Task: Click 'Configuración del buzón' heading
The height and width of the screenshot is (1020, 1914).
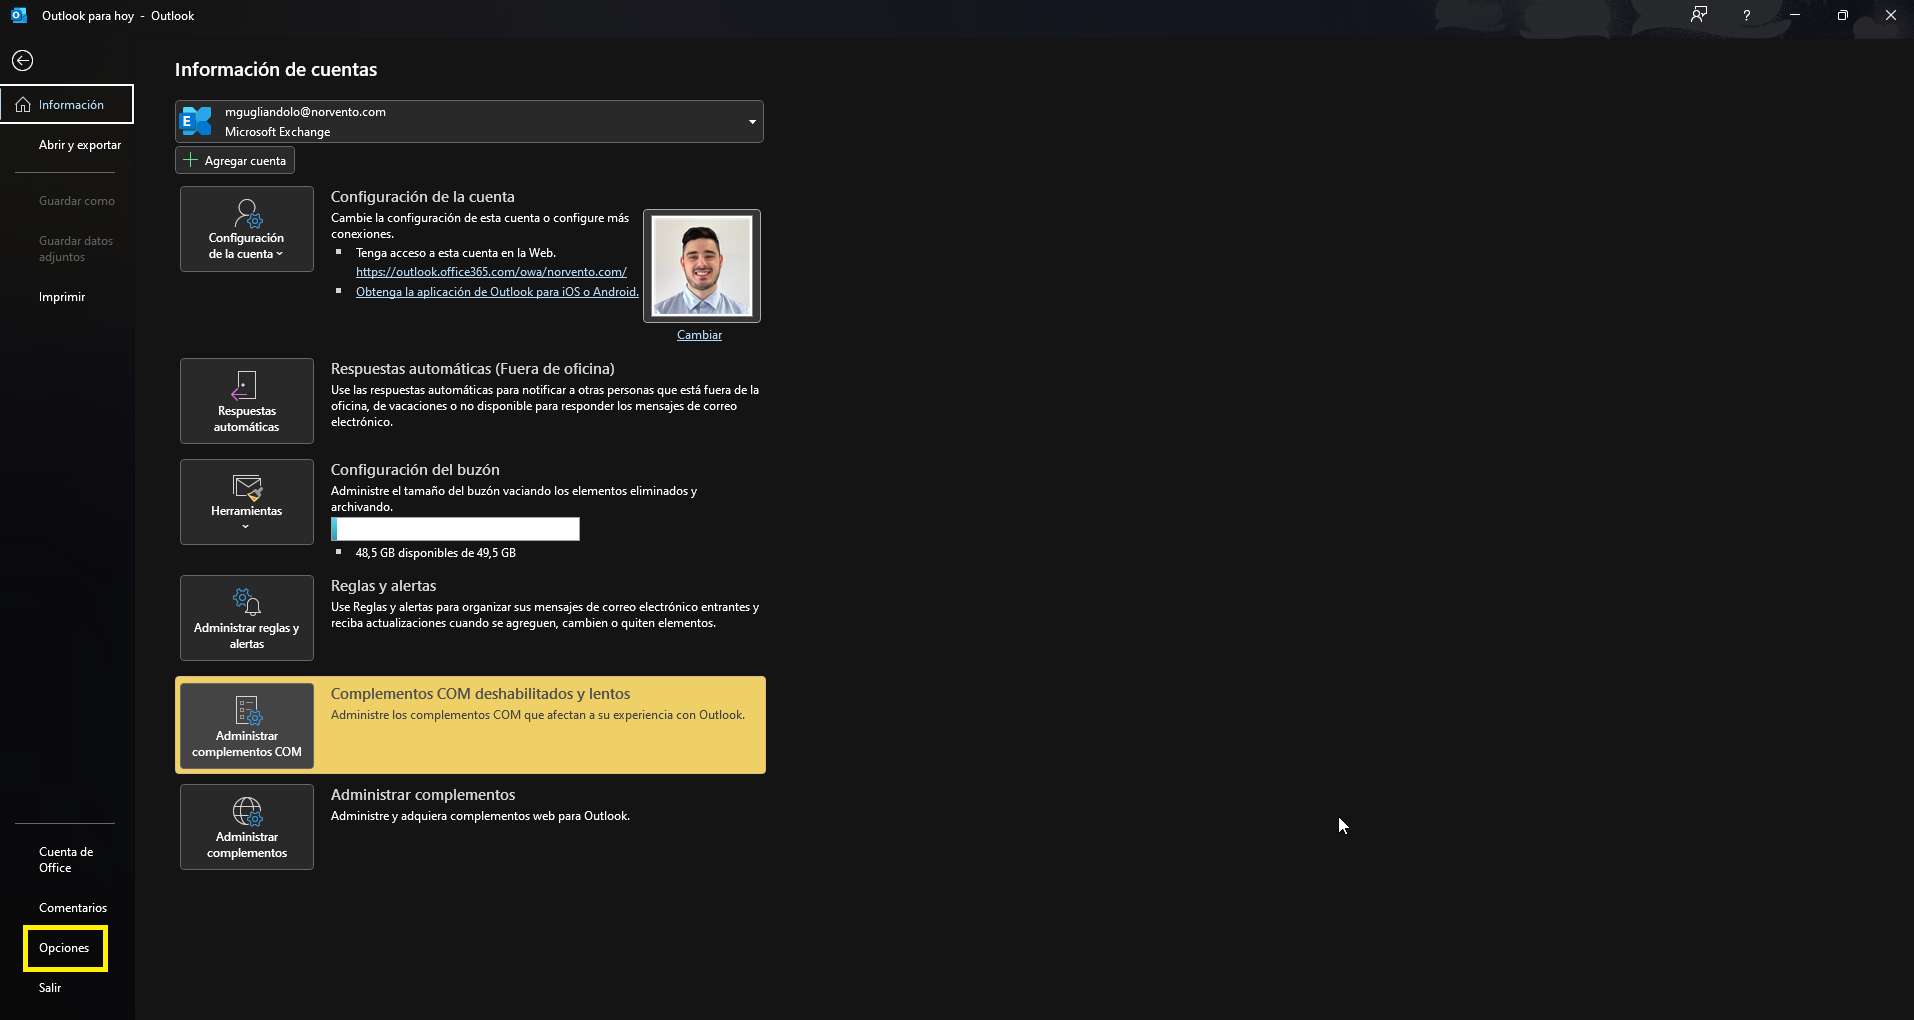Action: click(415, 470)
